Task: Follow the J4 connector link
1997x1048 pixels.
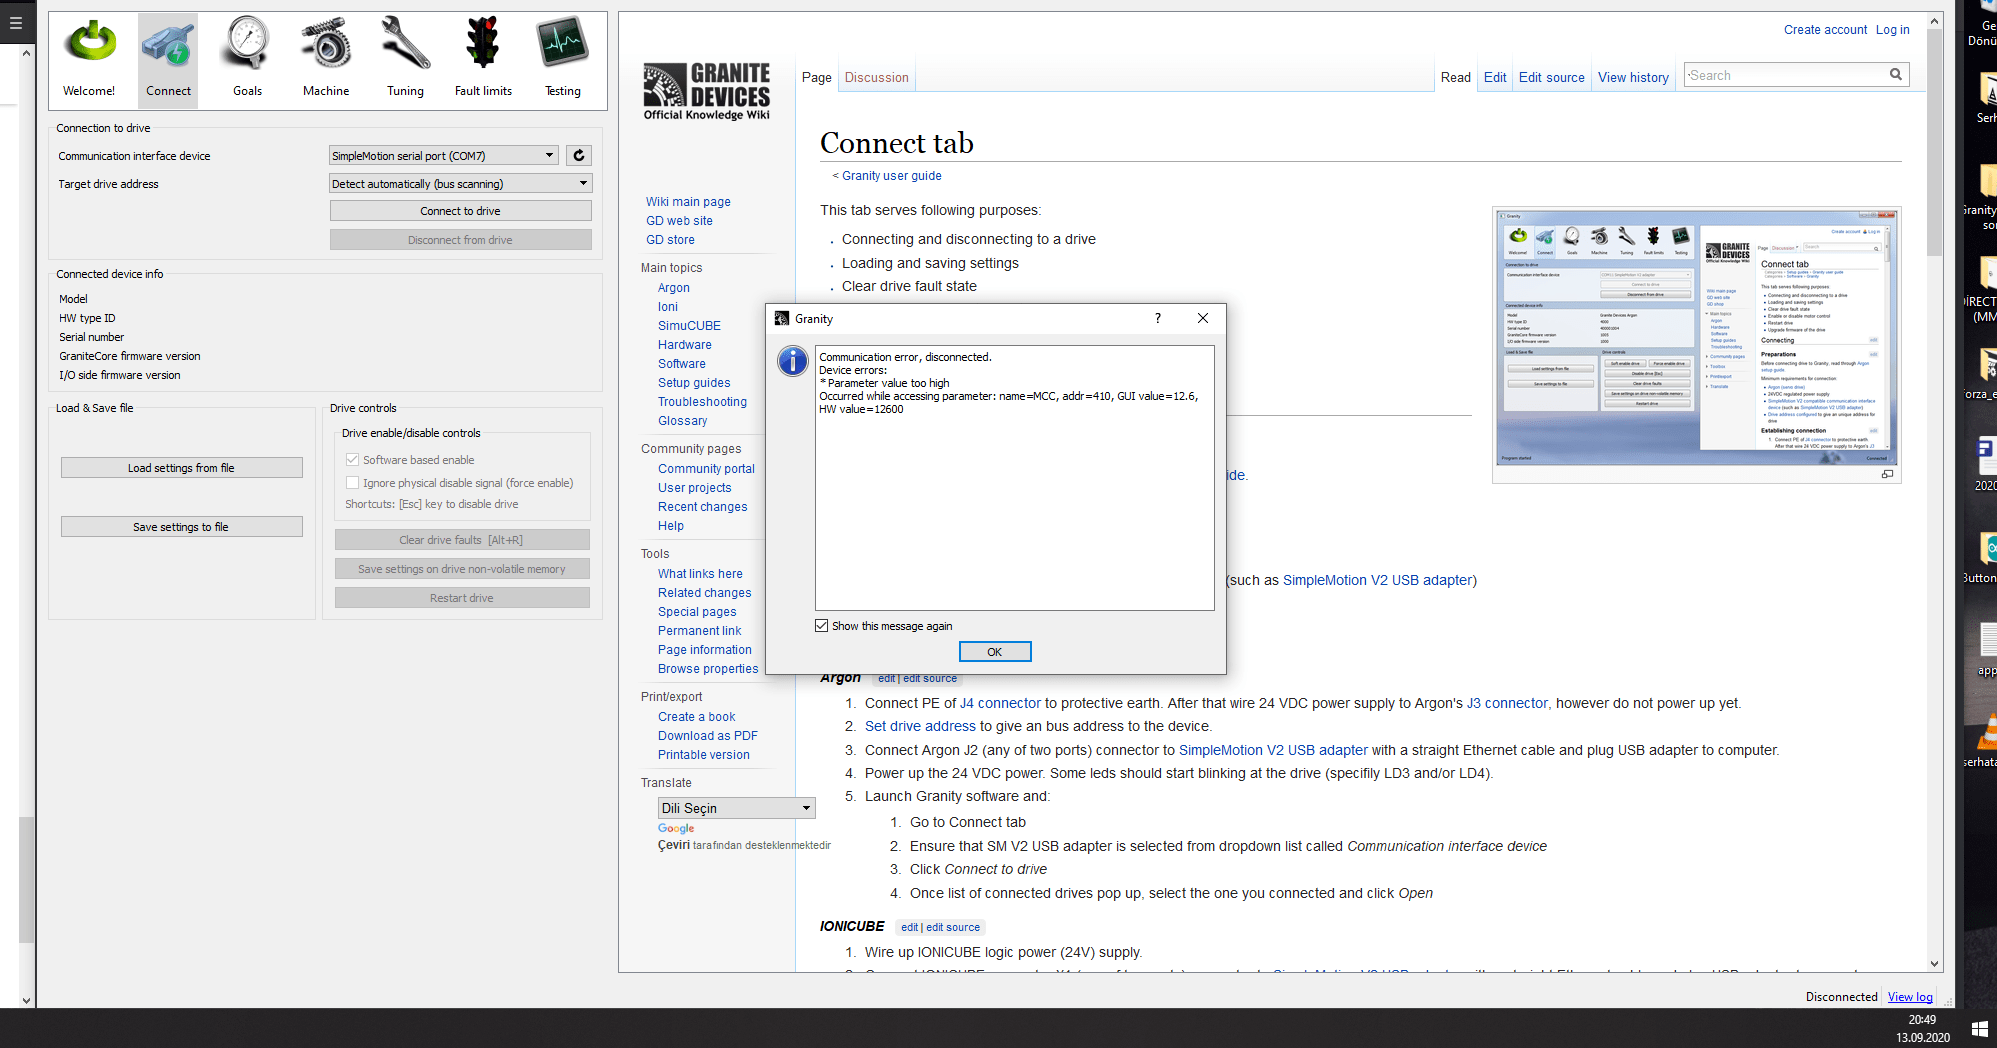Action: pos(1000,703)
